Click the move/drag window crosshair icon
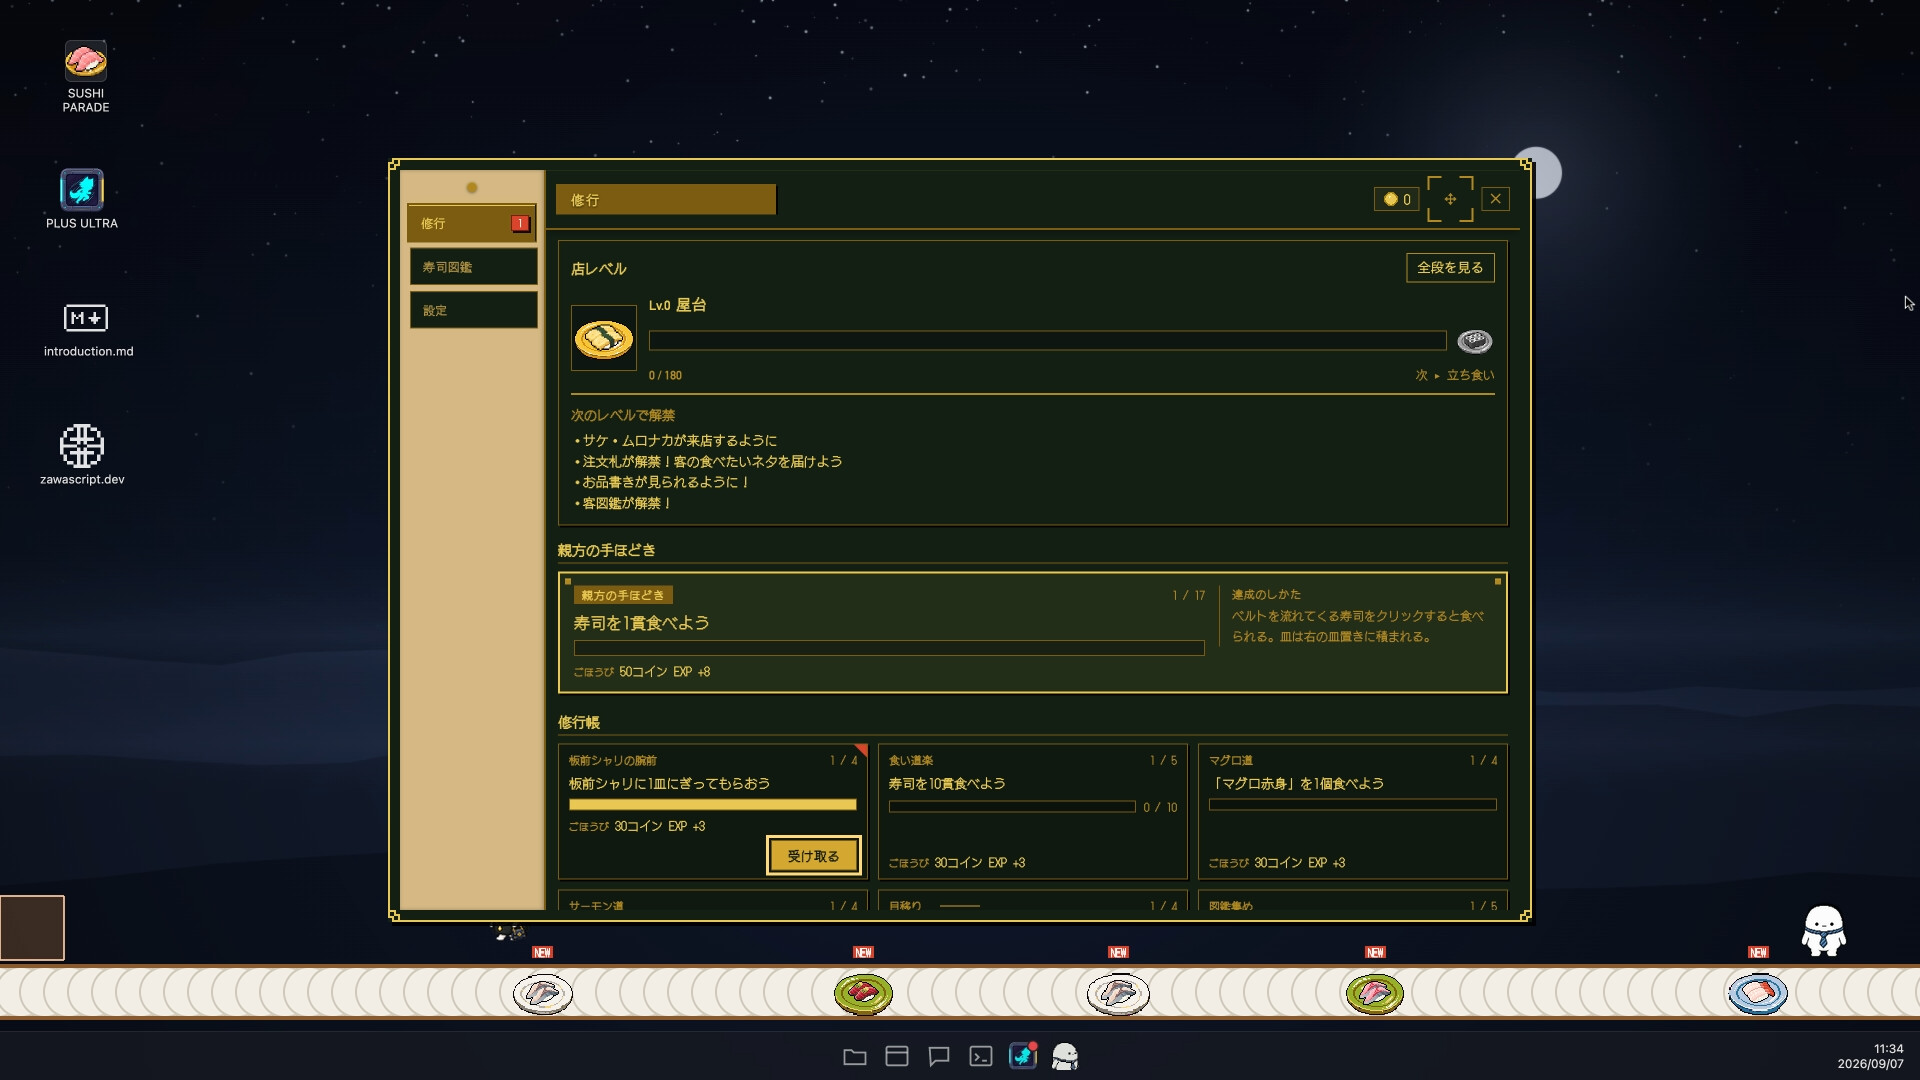 point(1450,199)
